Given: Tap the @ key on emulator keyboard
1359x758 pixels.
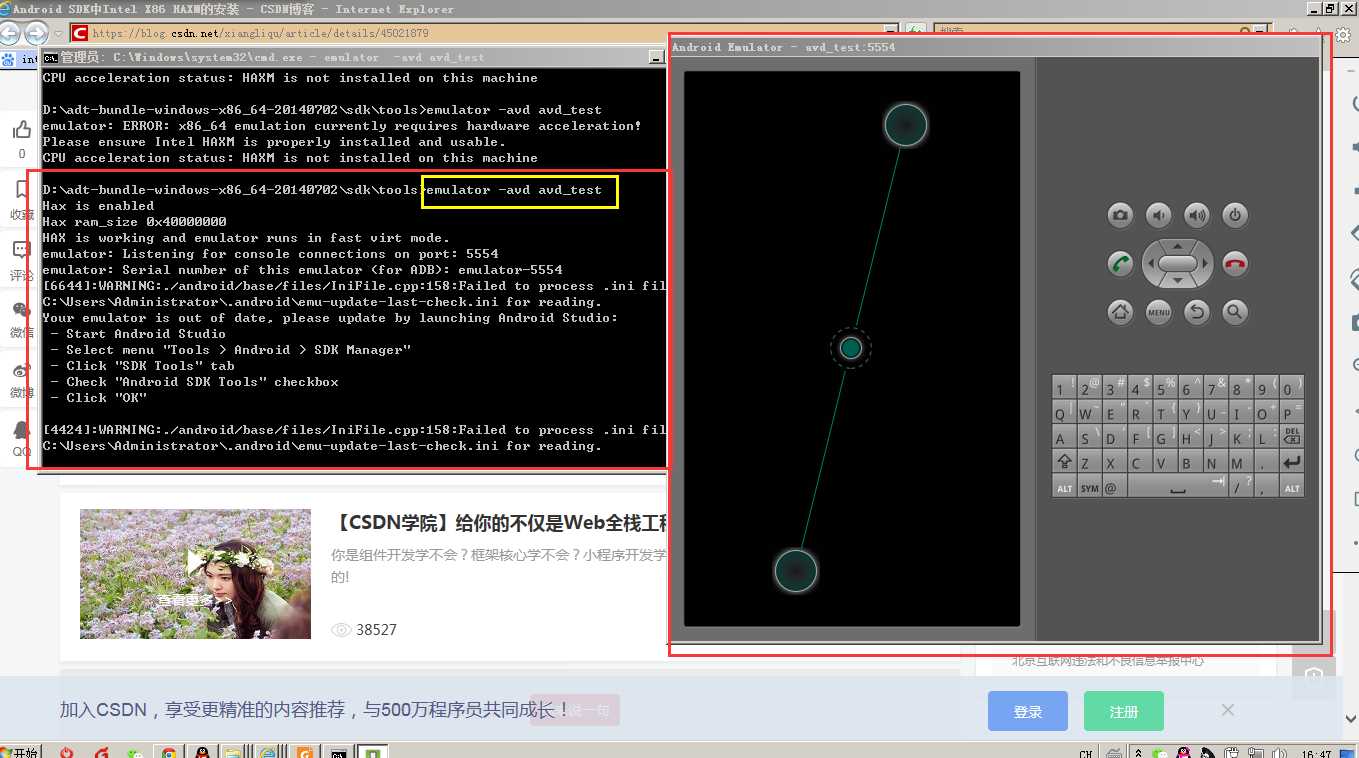Looking at the screenshot, I should (x=1113, y=487).
